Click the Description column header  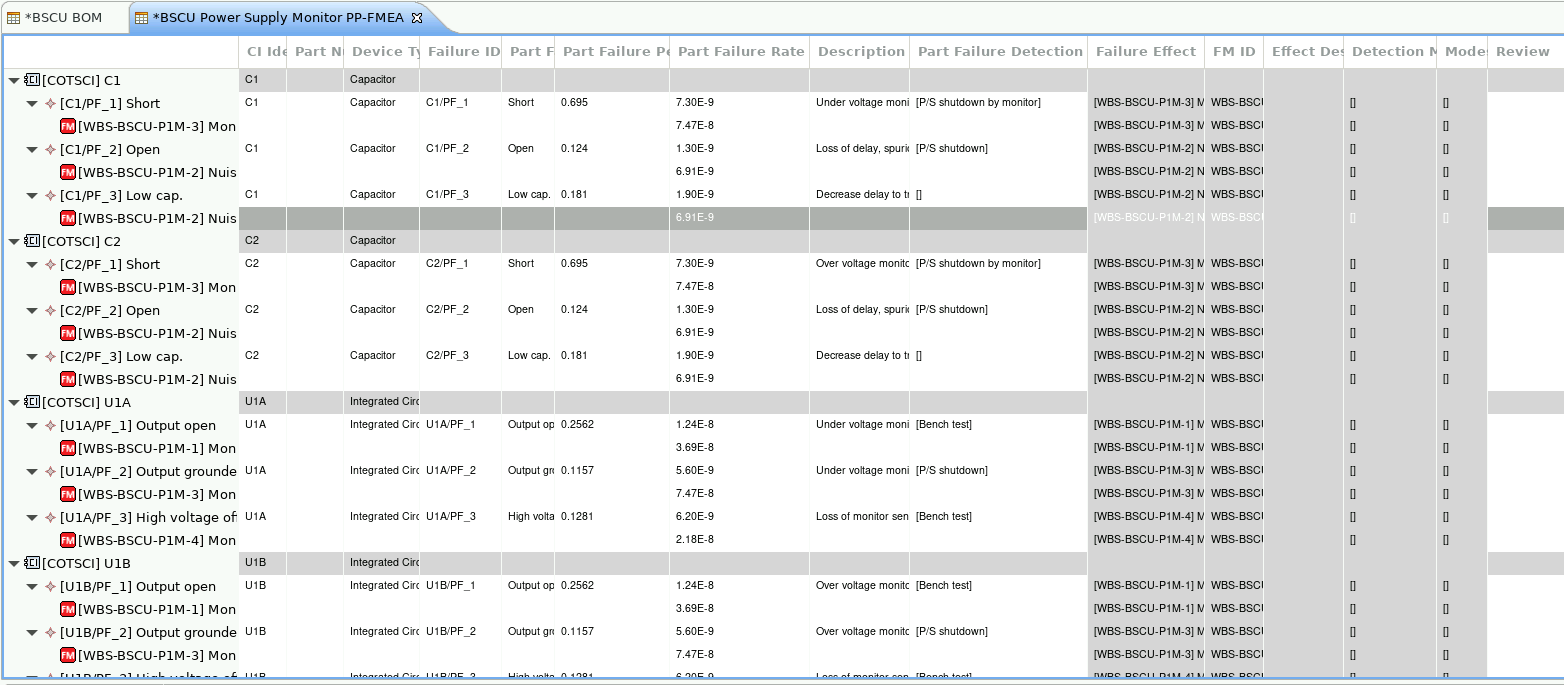860,52
